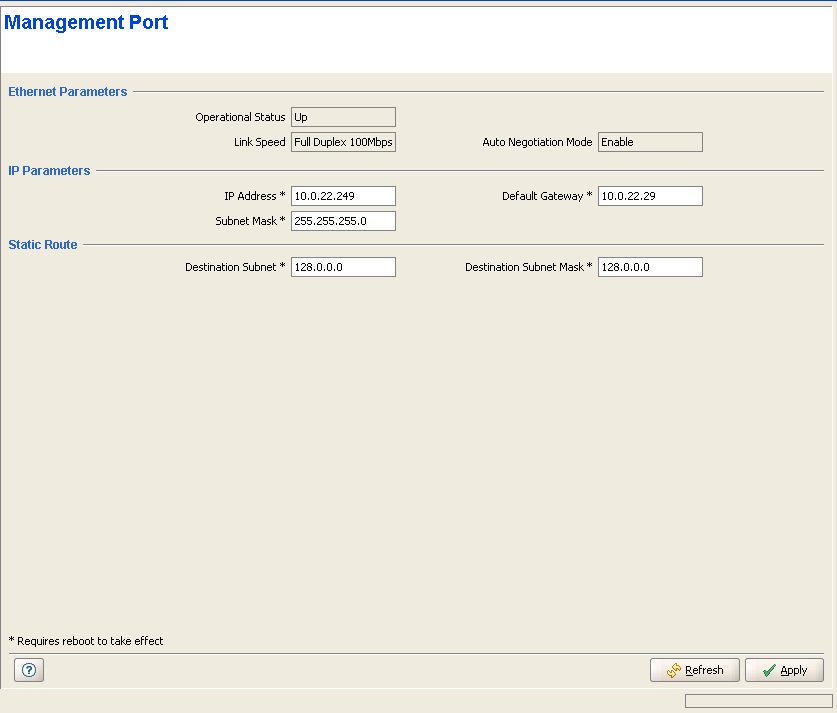837x713 pixels.
Task: Click the Ethernet Parameters section header
Action: [68, 92]
